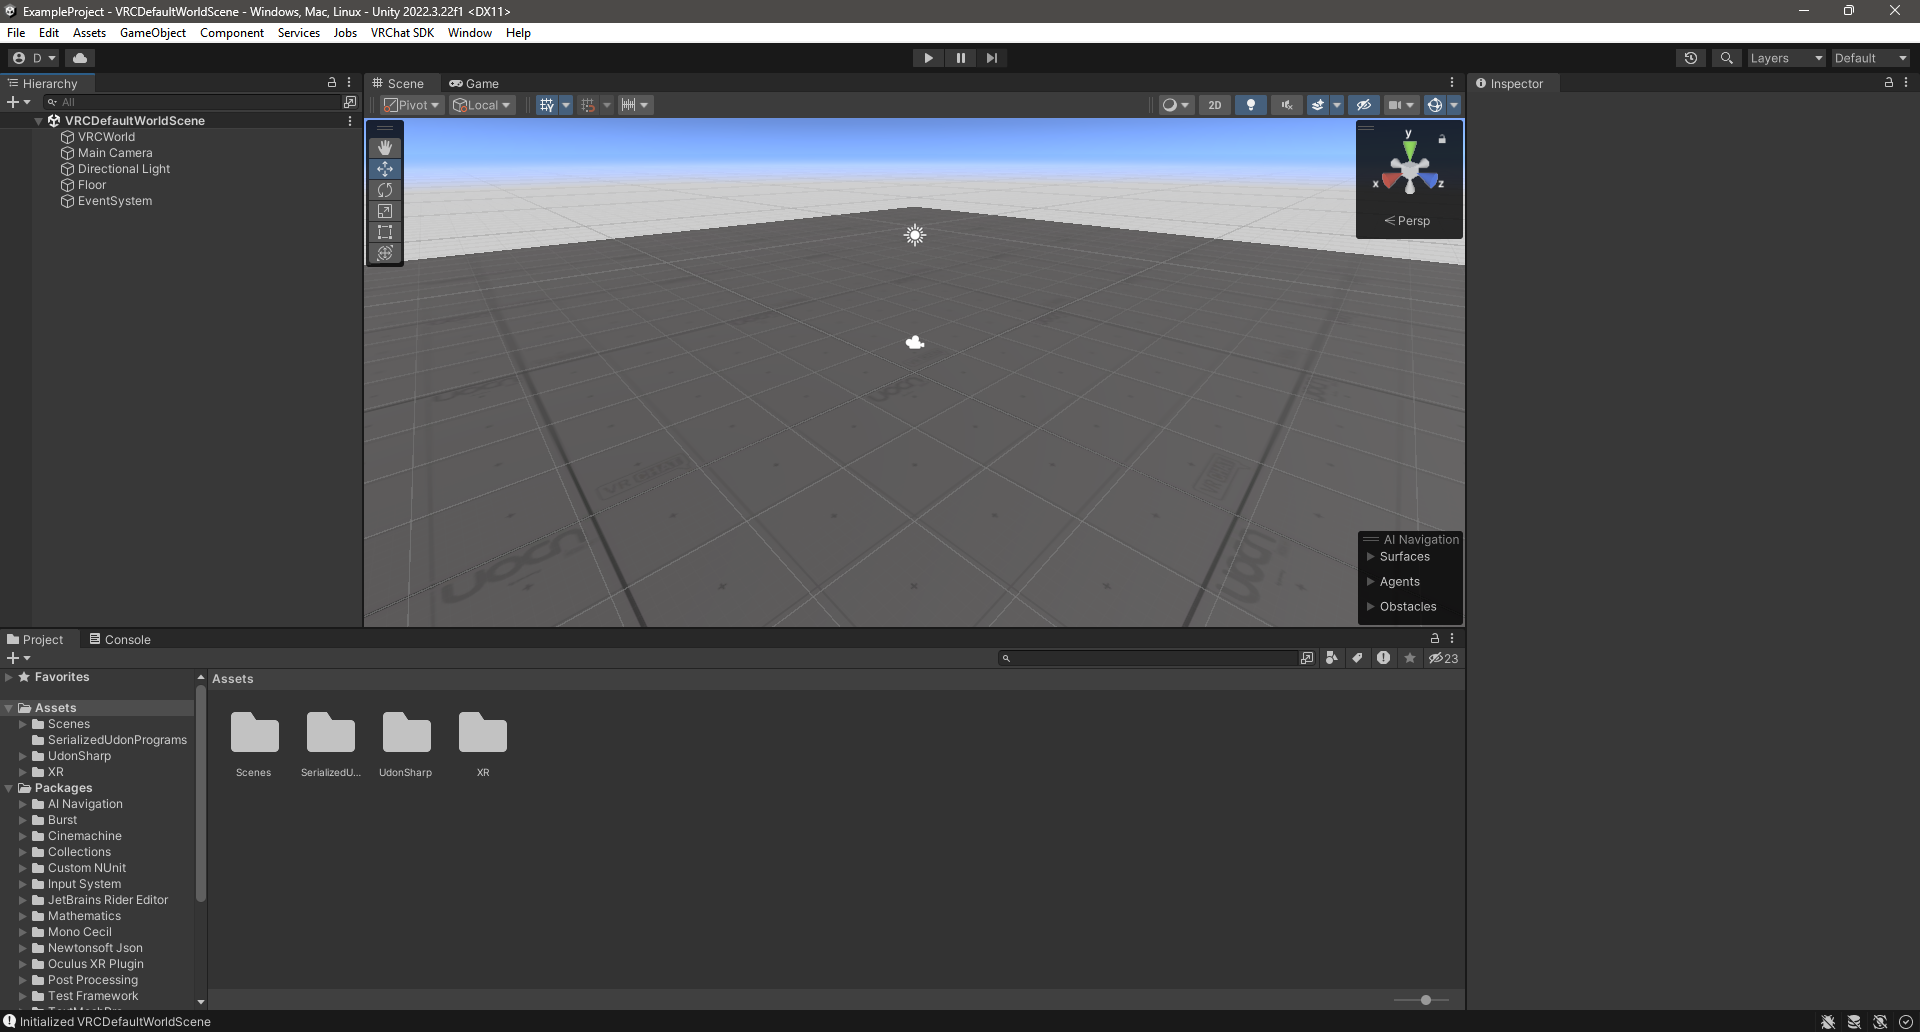Click Play button to enter play mode

pos(928,58)
